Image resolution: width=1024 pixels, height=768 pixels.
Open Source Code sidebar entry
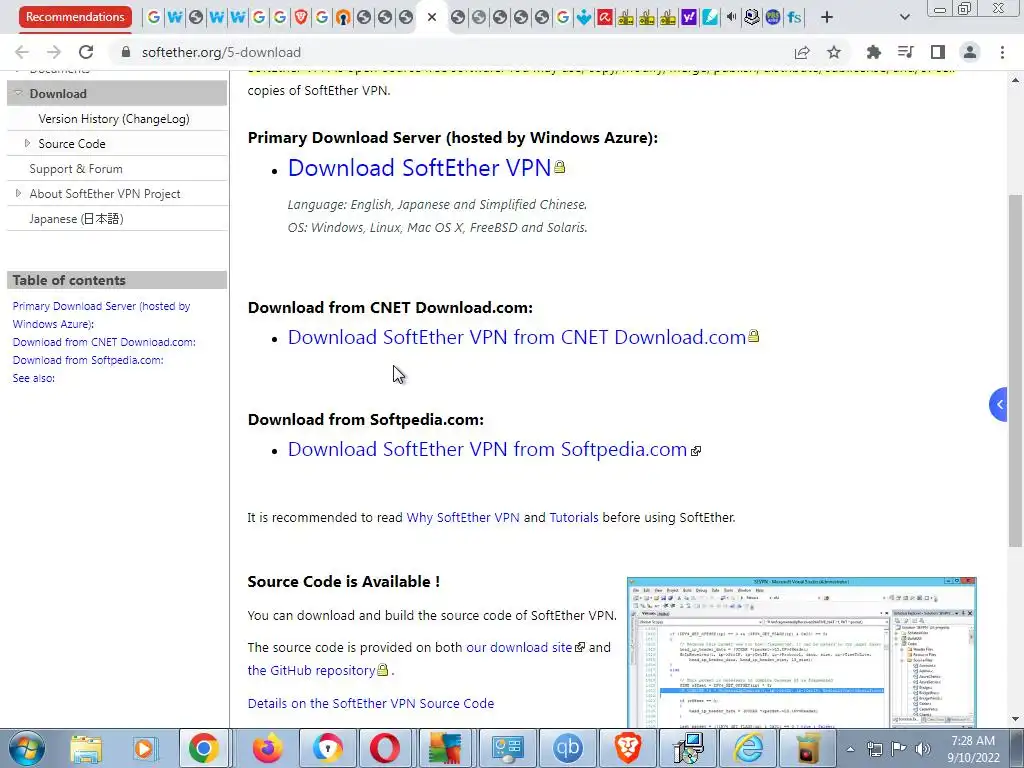72,144
